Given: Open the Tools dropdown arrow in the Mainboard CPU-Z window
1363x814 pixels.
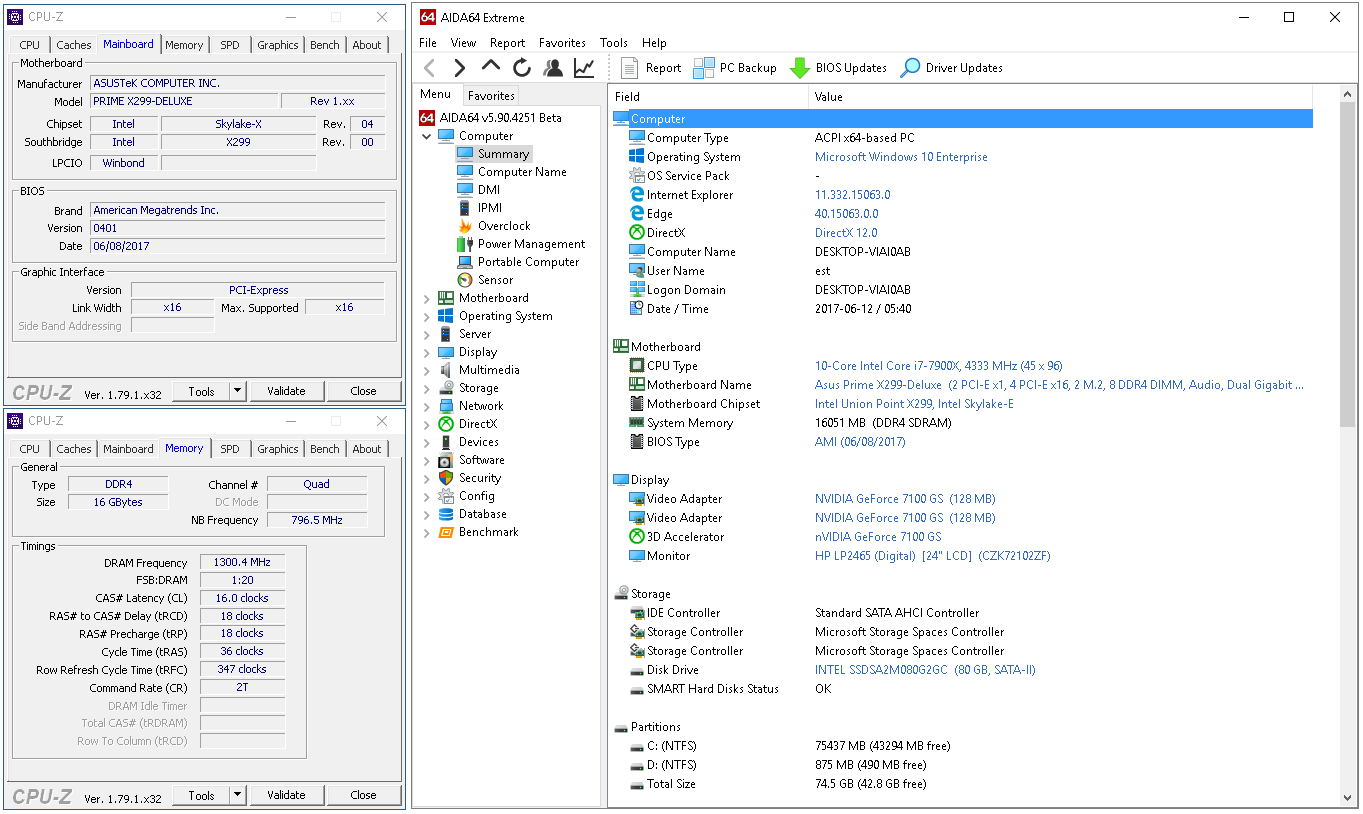Looking at the screenshot, I should tap(237, 391).
